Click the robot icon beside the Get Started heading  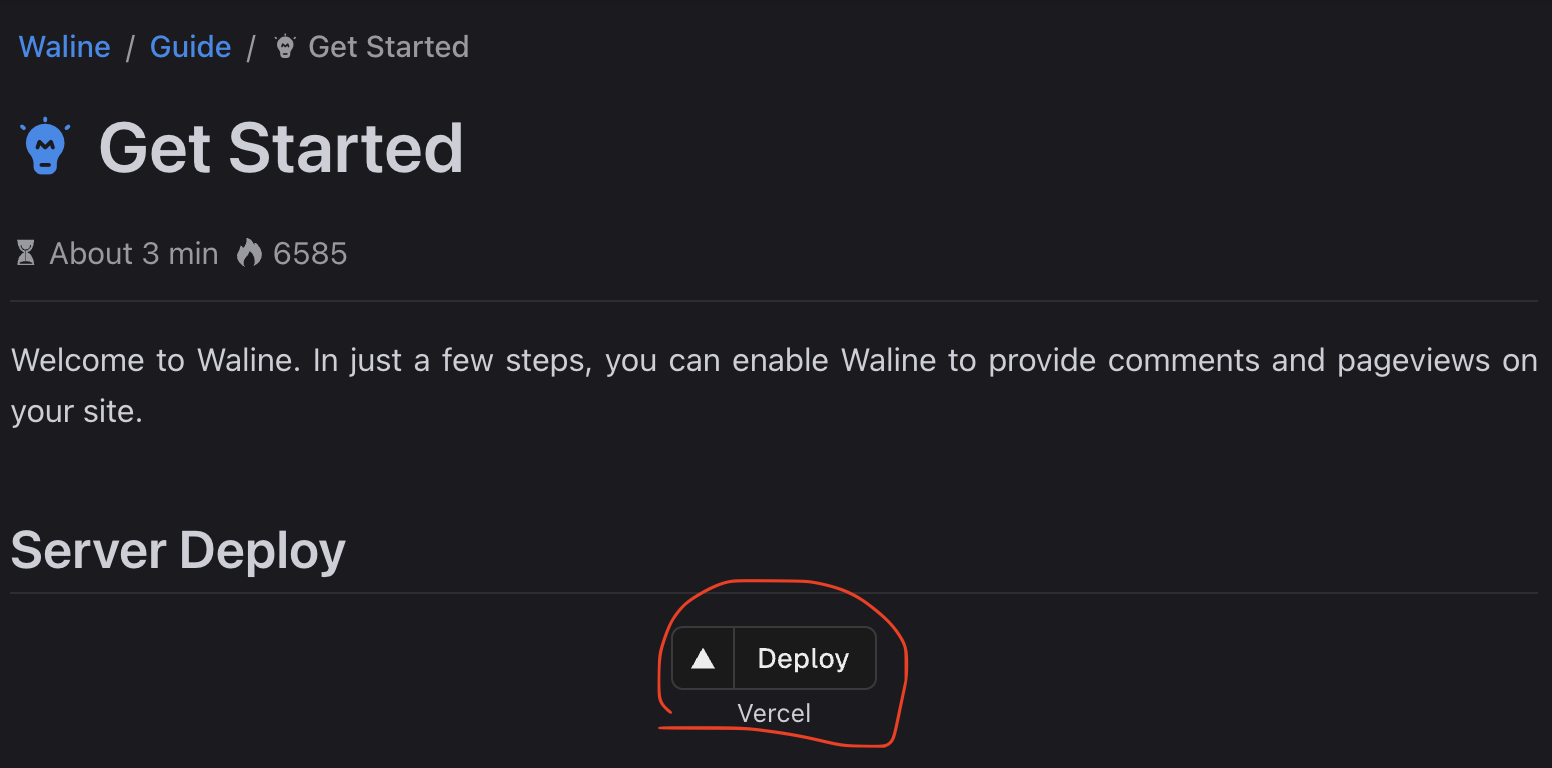[44, 146]
